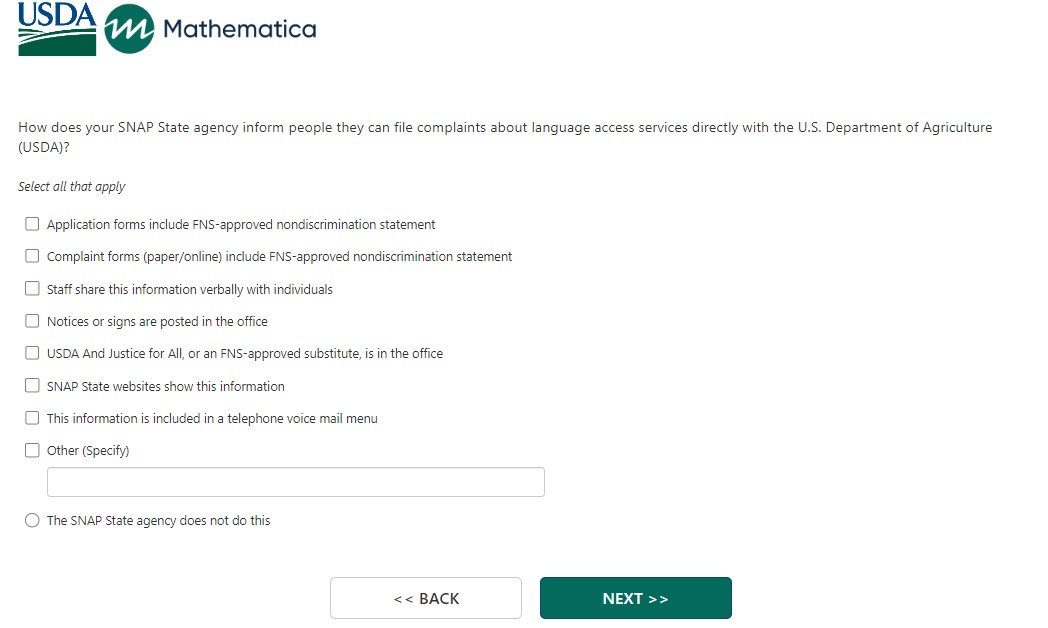Tick the telephone voice mail menu checkbox
Image resolution: width=1048 pixels, height=628 pixels.
tap(32, 418)
